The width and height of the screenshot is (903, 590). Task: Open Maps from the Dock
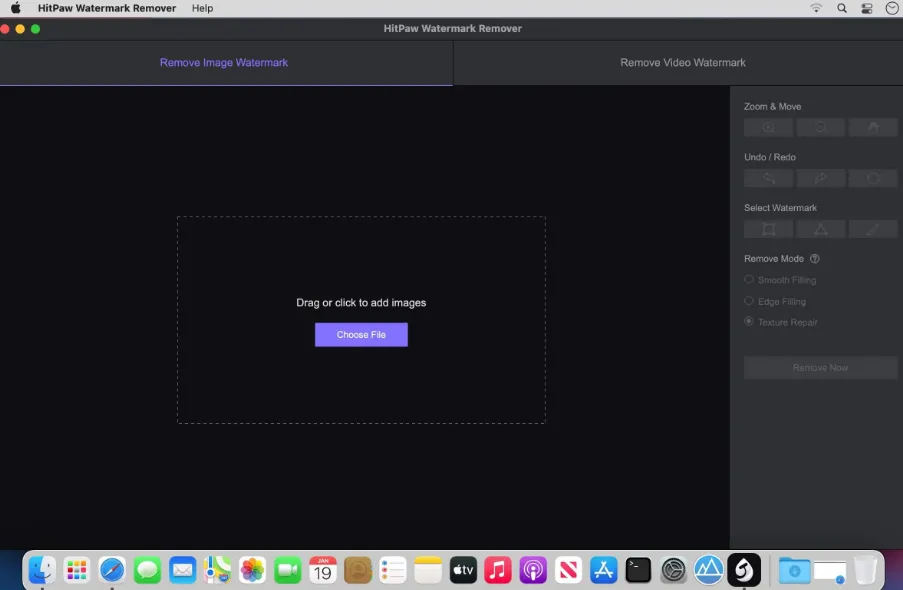217,570
